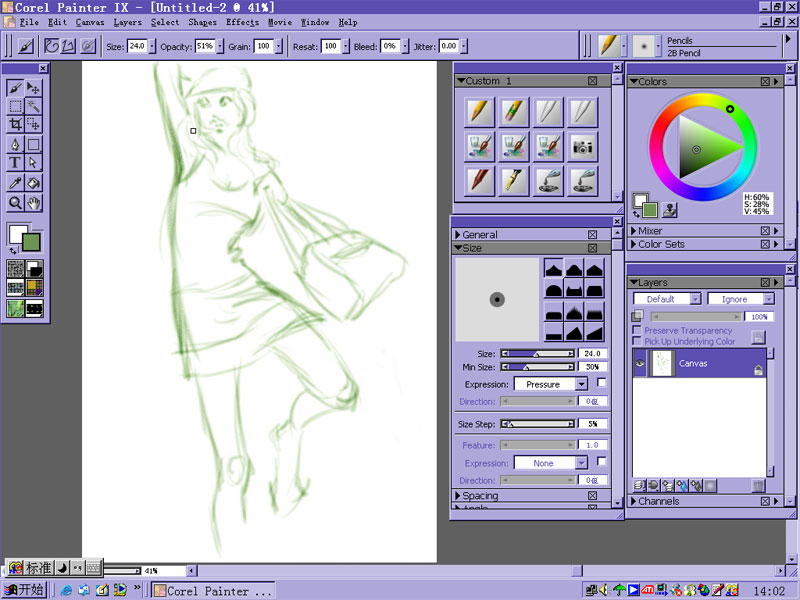Viewport: 800px width, 600px height.
Task: Pick the Shape Selection arrow tool
Action: 34,163
